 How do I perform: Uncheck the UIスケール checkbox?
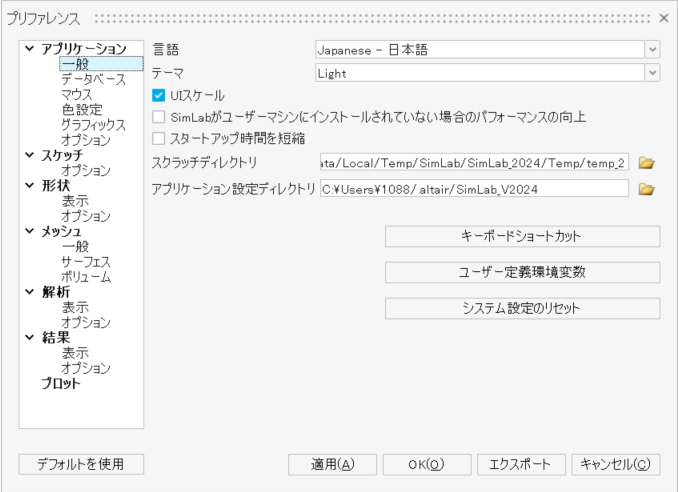point(158,96)
